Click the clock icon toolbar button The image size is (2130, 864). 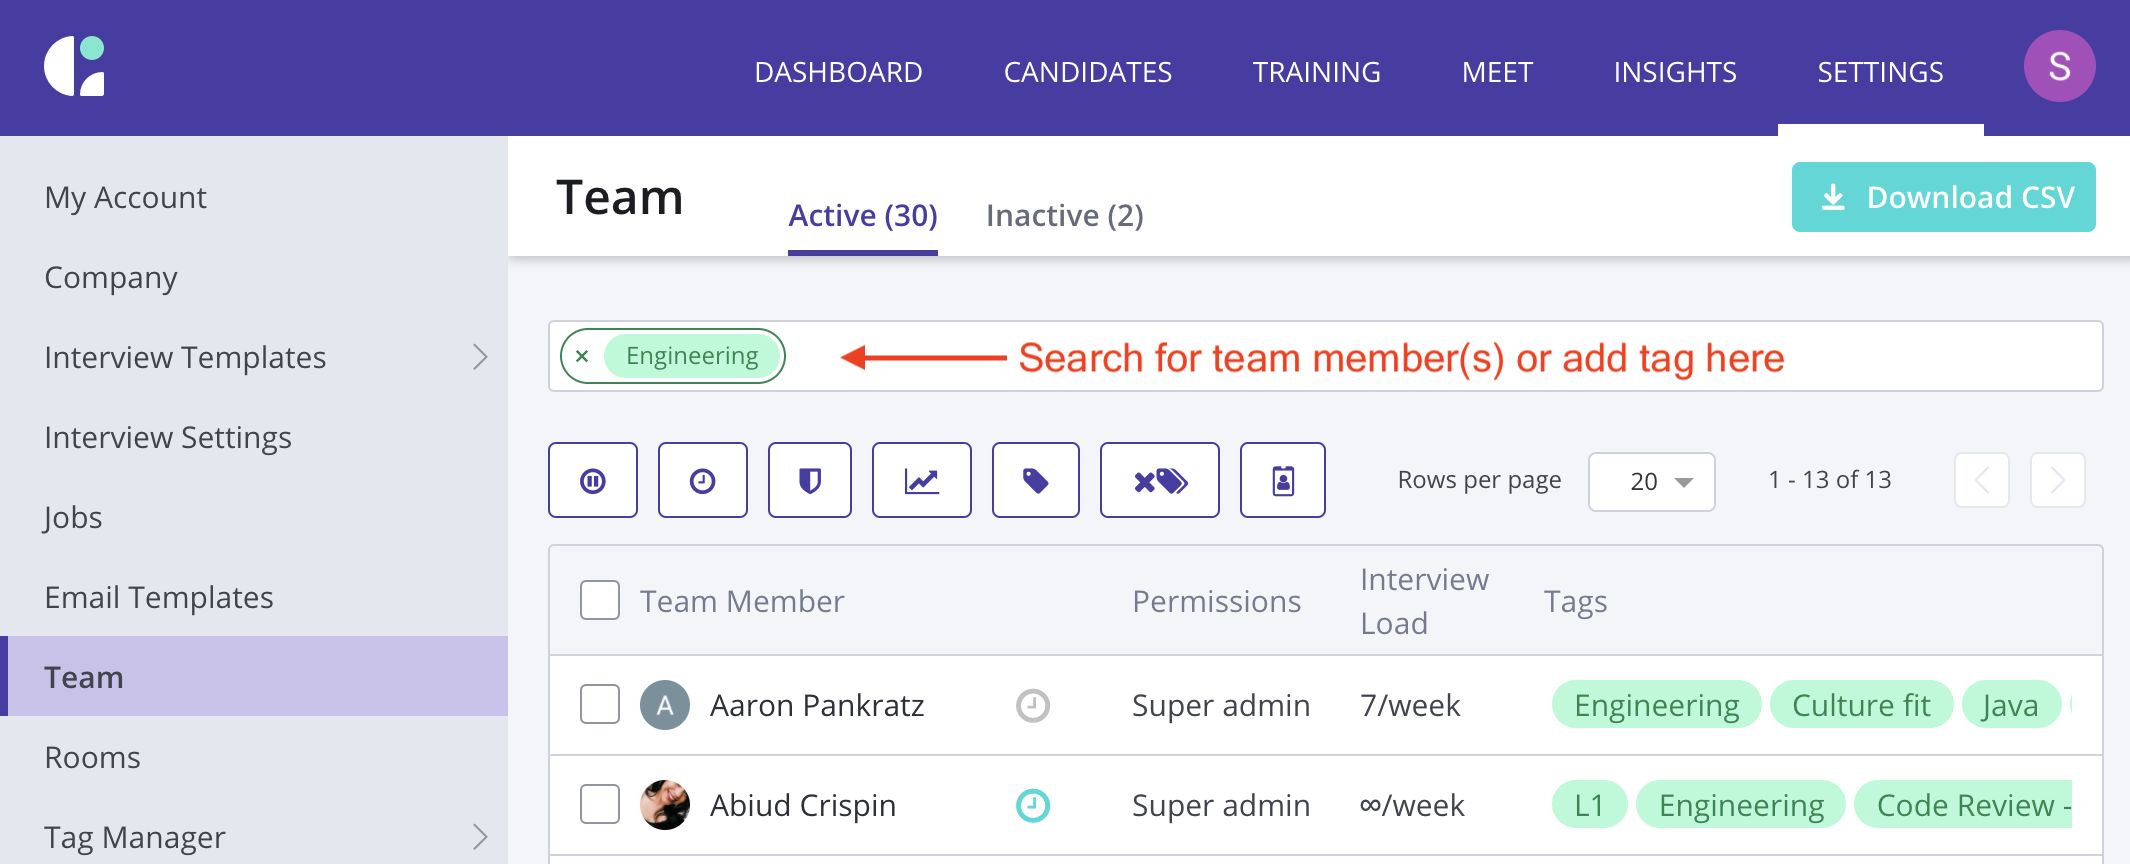[703, 481]
